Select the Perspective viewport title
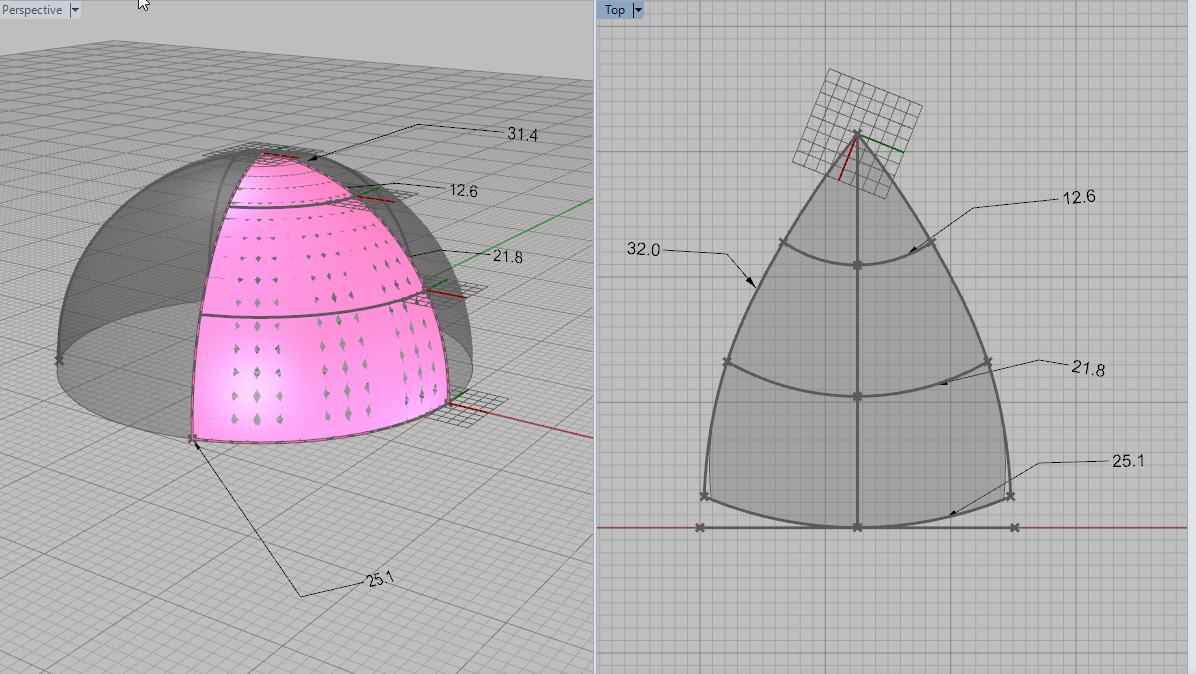Screen dimensions: 1196x674 pyautogui.click(x=32, y=10)
